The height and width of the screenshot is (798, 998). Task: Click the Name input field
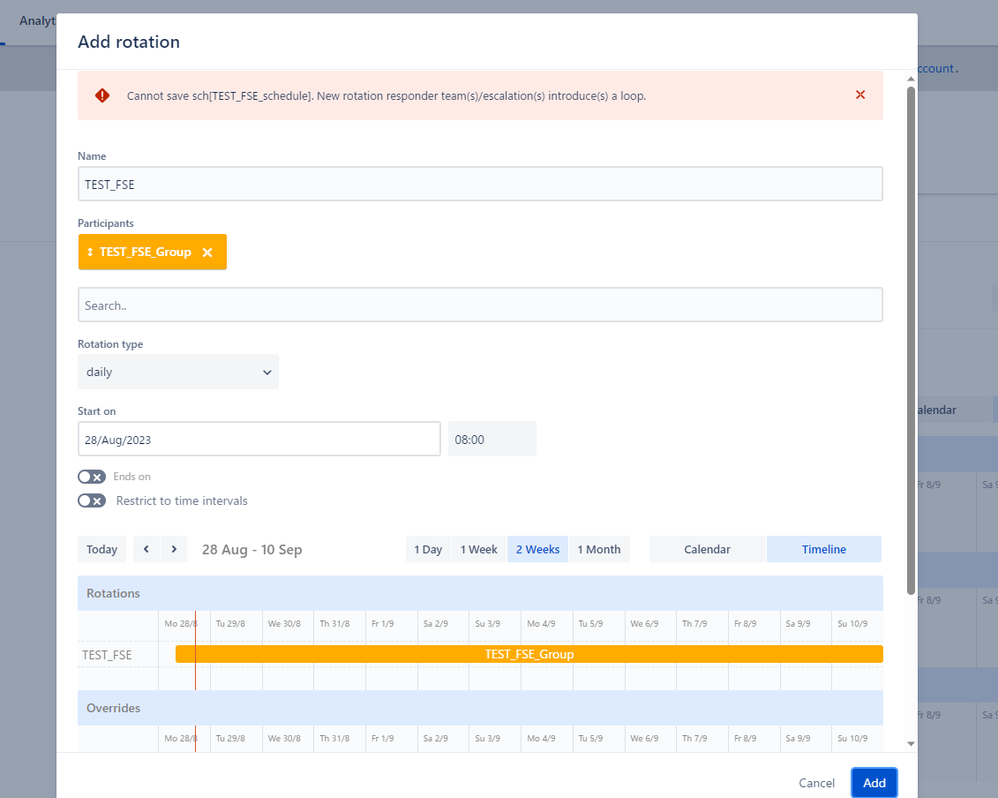click(480, 184)
